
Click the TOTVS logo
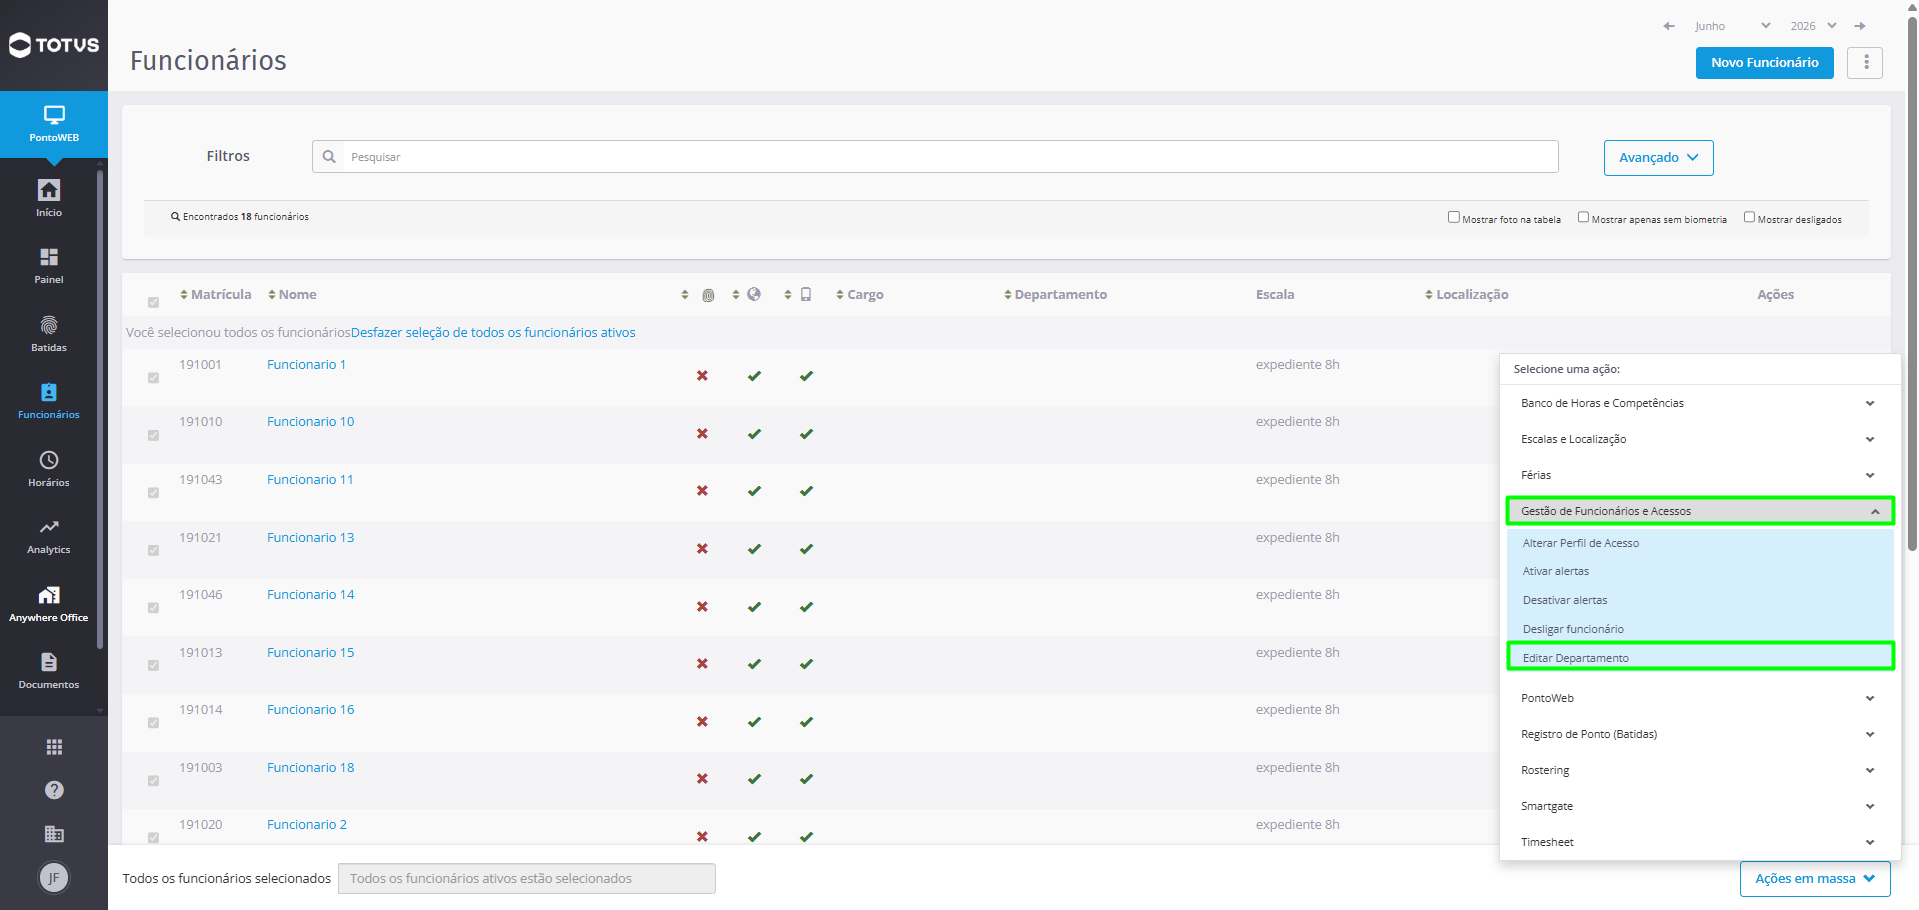click(x=54, y=45)
